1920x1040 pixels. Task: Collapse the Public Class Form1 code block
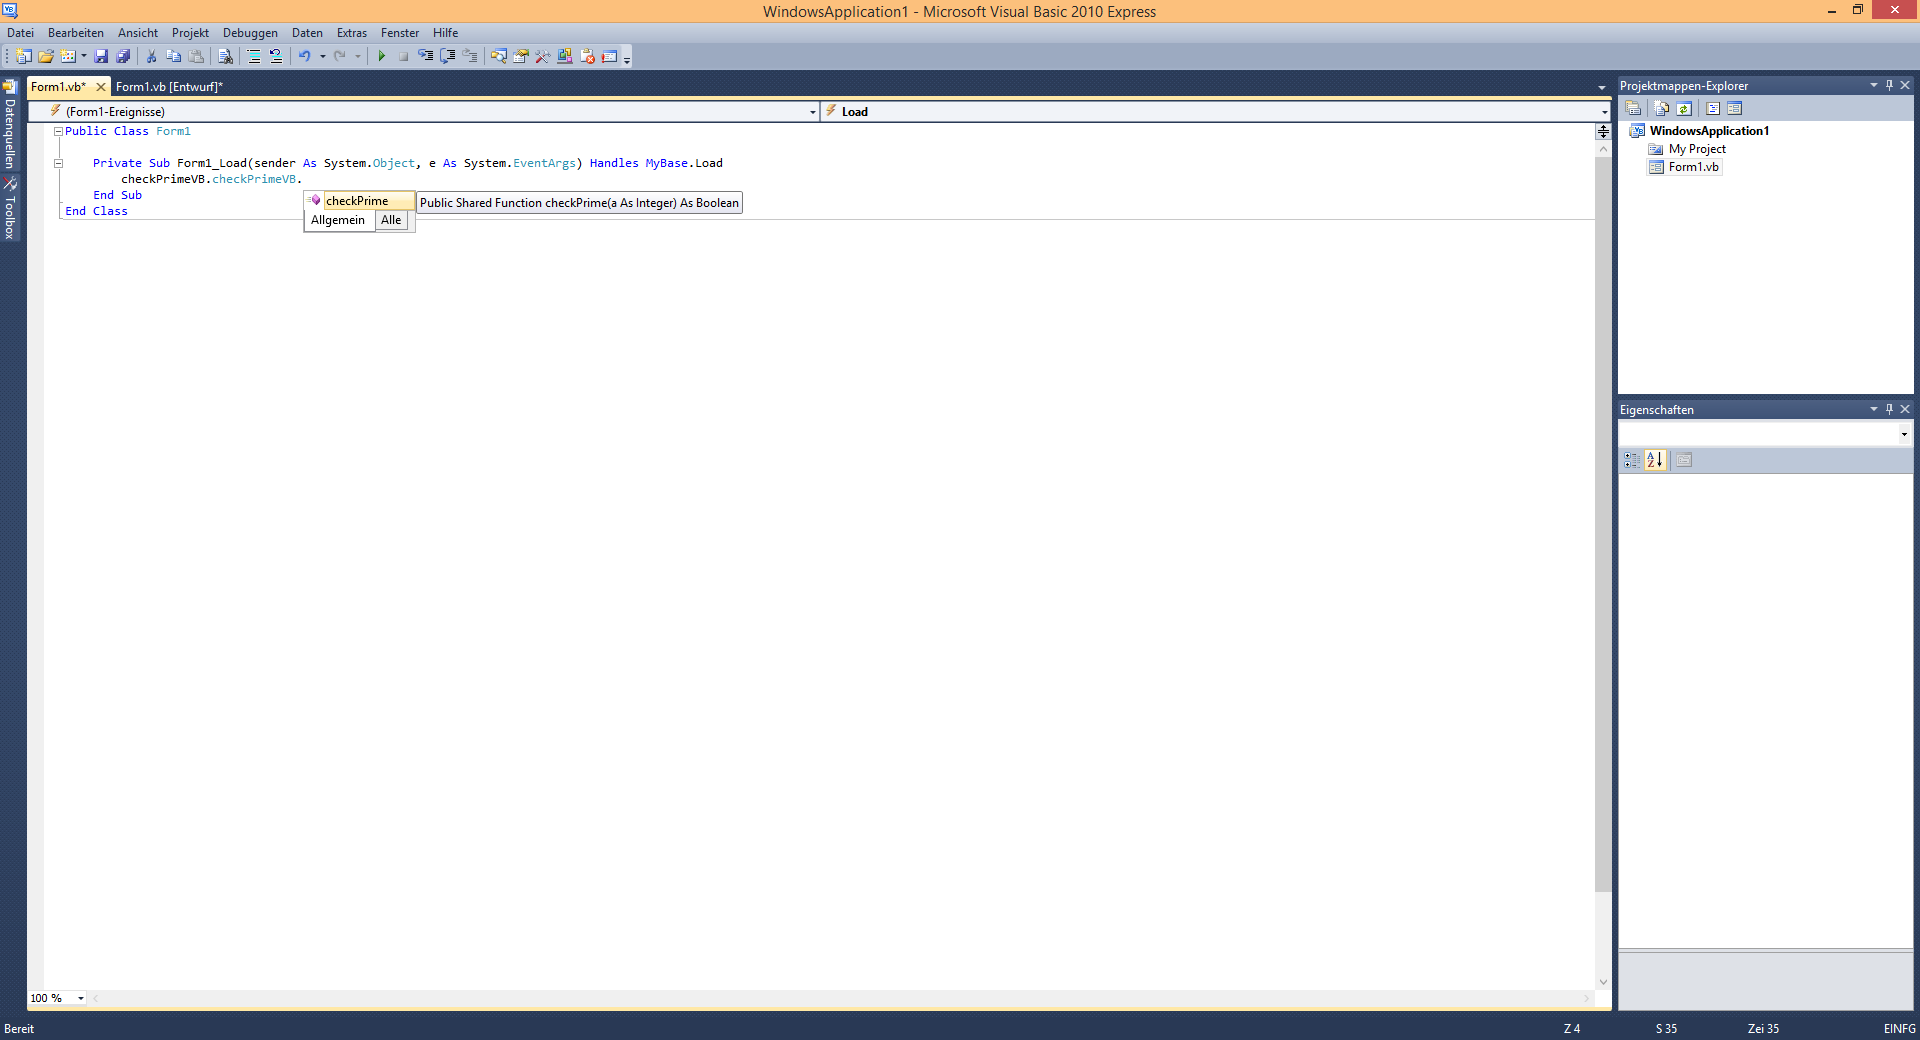point(58,131)
